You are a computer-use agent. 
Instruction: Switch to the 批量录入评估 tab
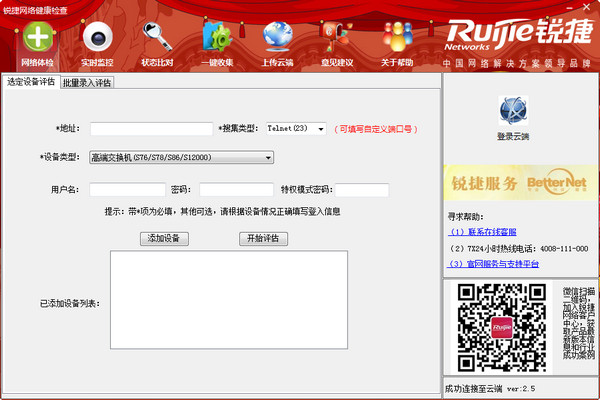pyautogui.click(x=87, y=83)
